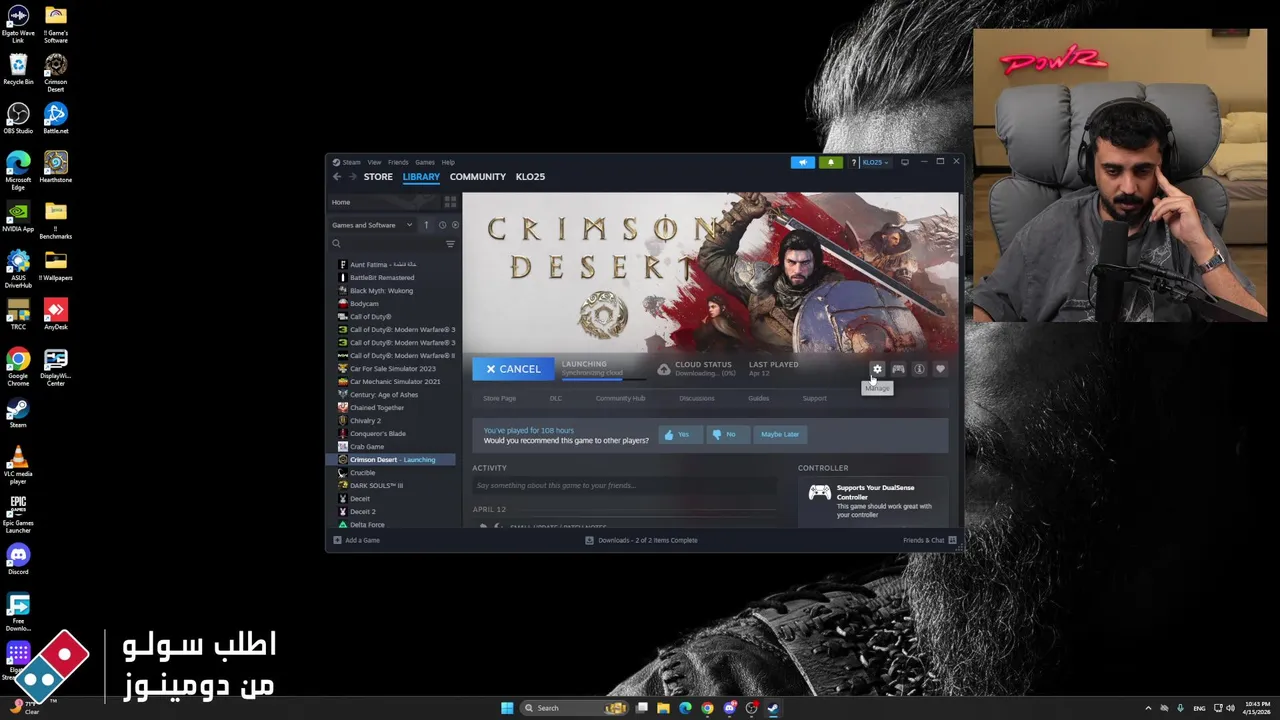Open the Friends menu
The width and height of the screenshot is (1280, 720).
pyautogui.click(x=398, y=162)
